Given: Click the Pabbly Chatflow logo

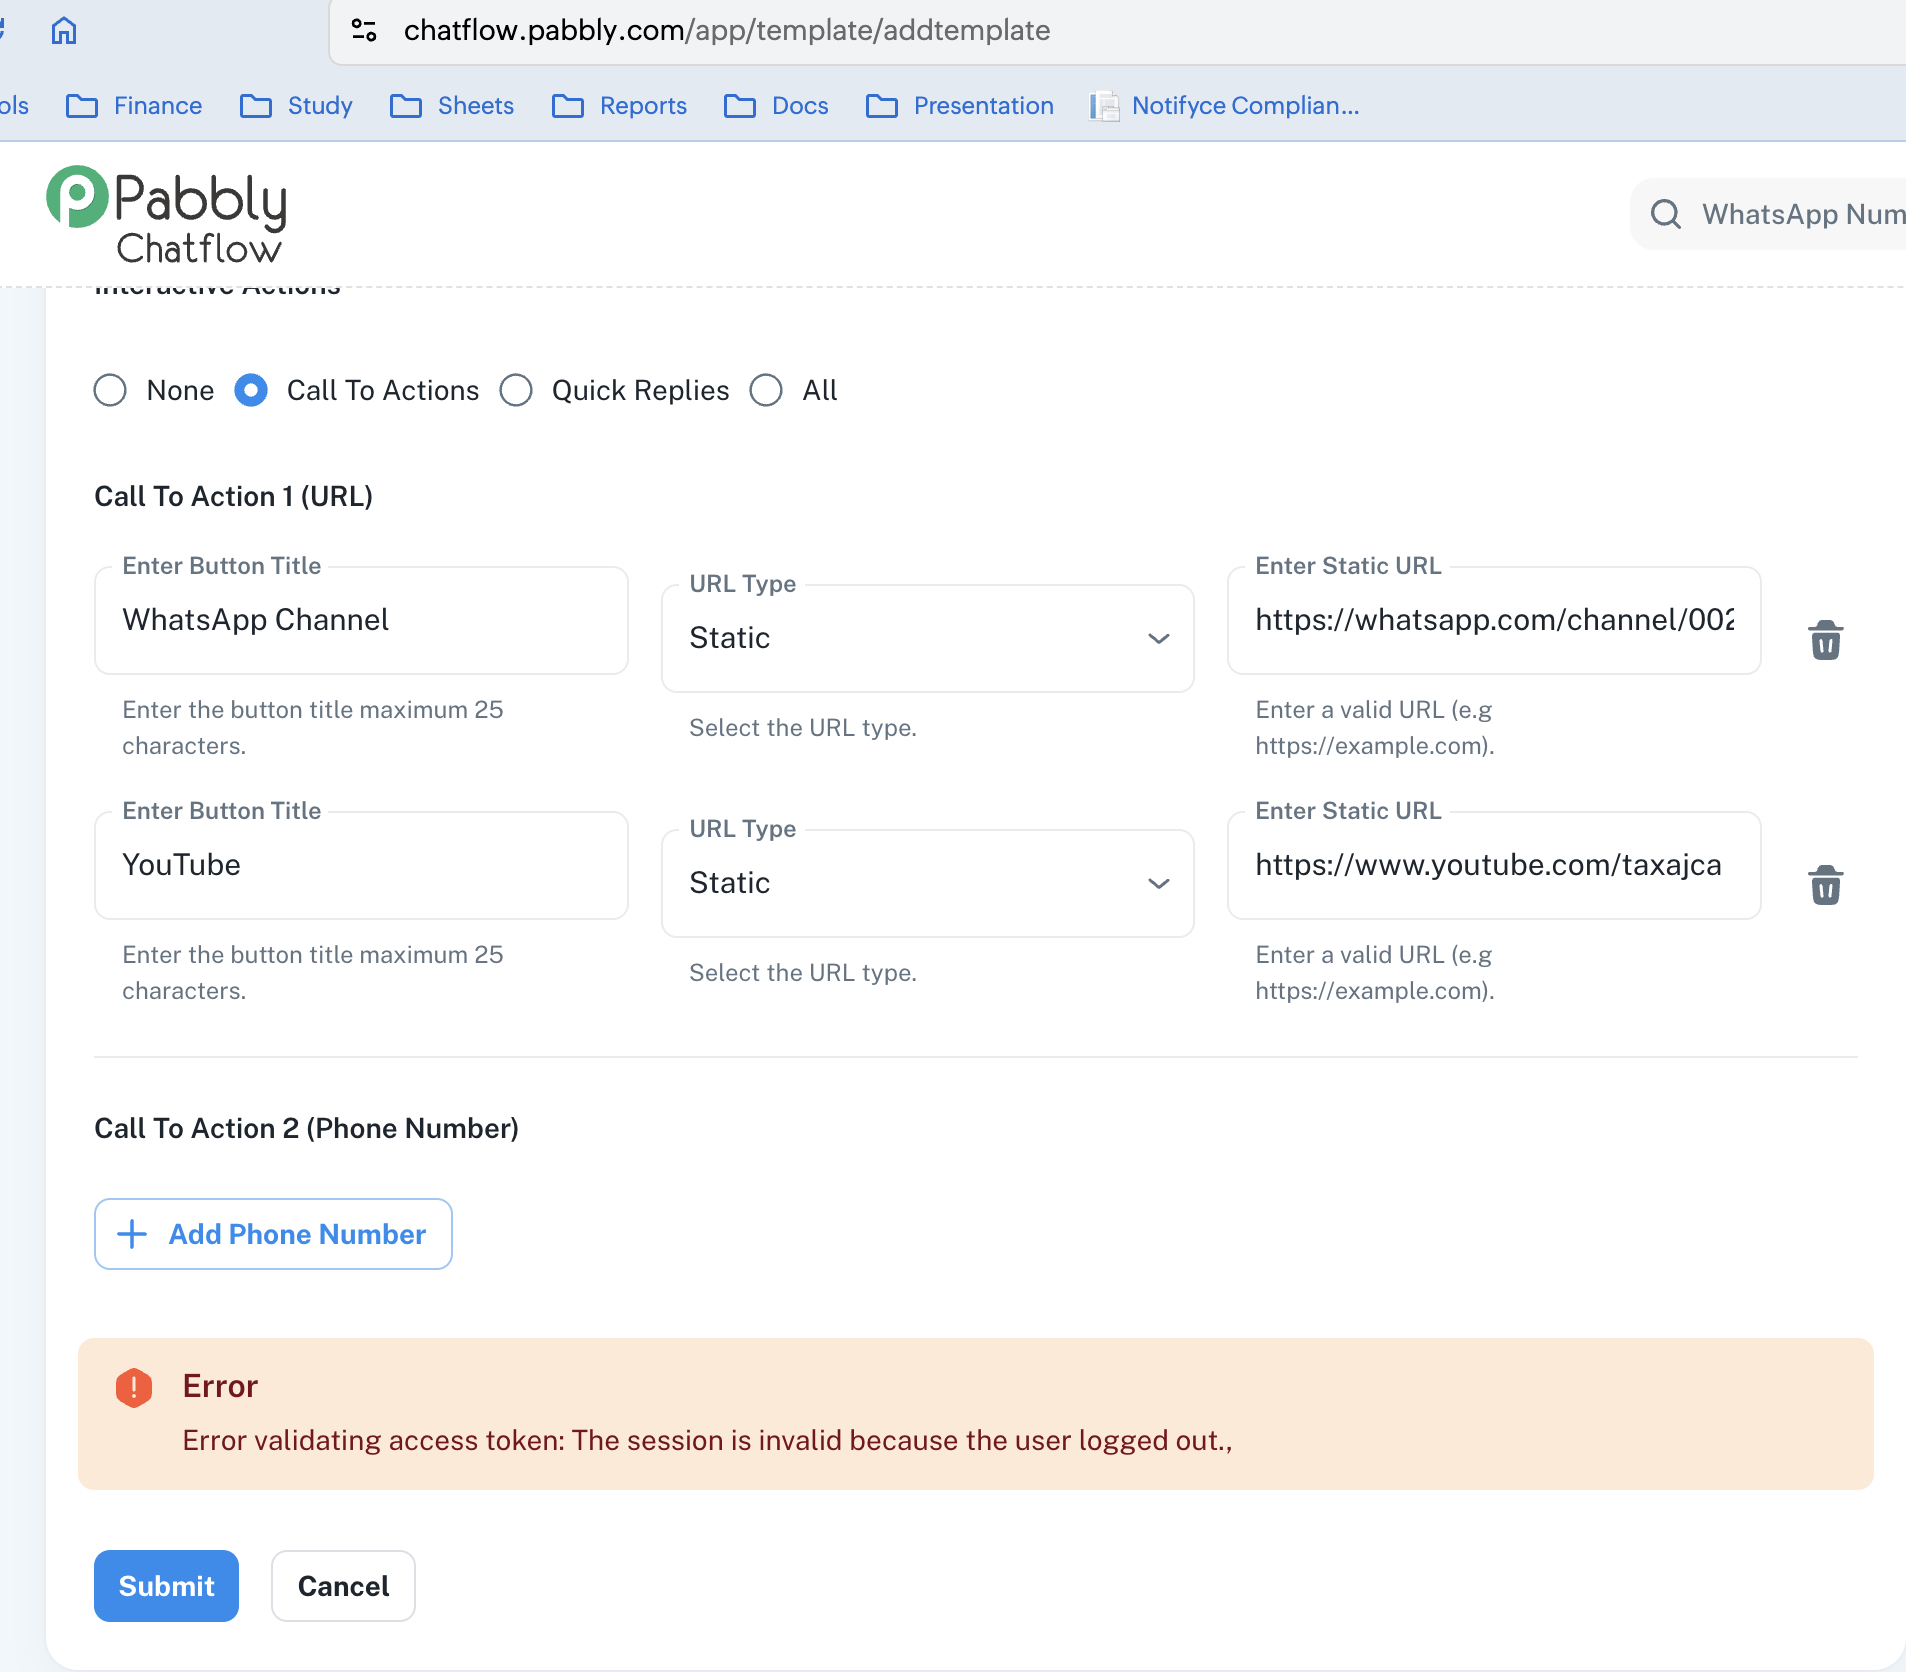Looking at the screenshot, I should click(x=167, y=216).
